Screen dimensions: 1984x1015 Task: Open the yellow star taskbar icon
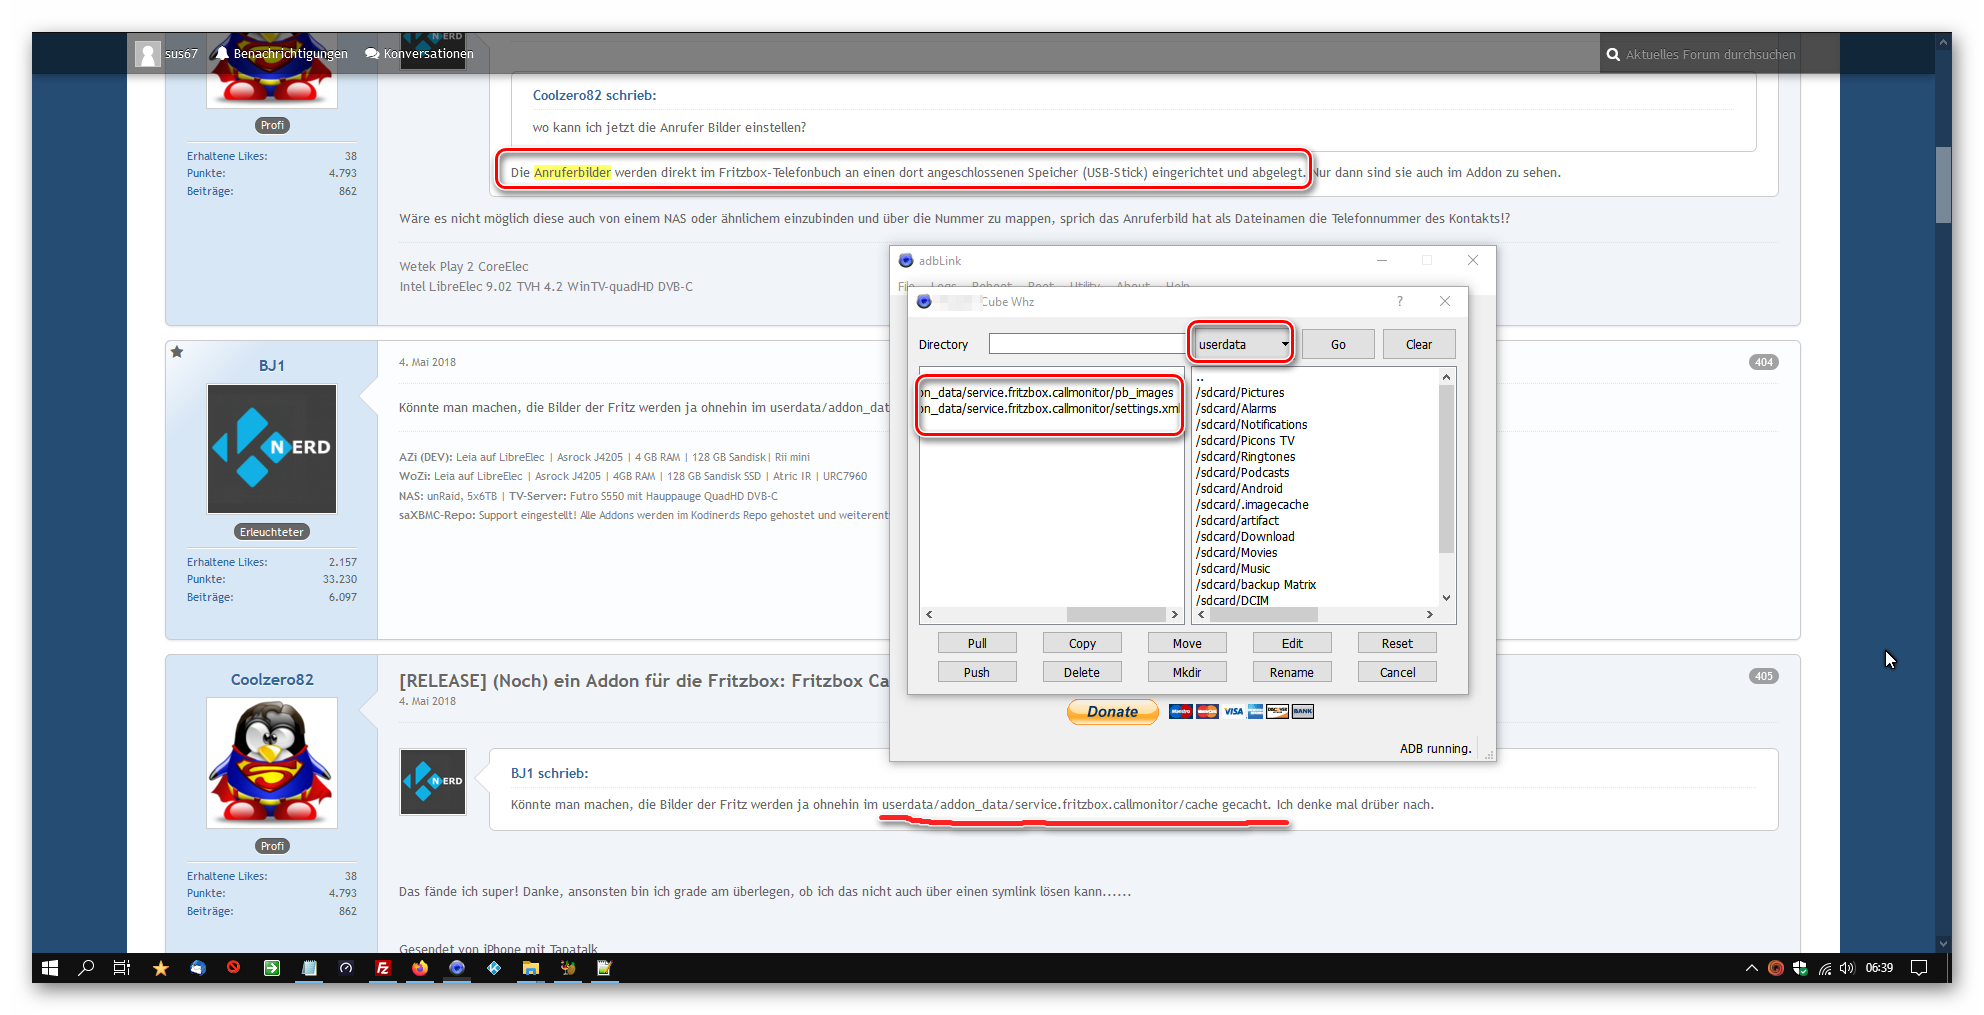pos(160,968)
